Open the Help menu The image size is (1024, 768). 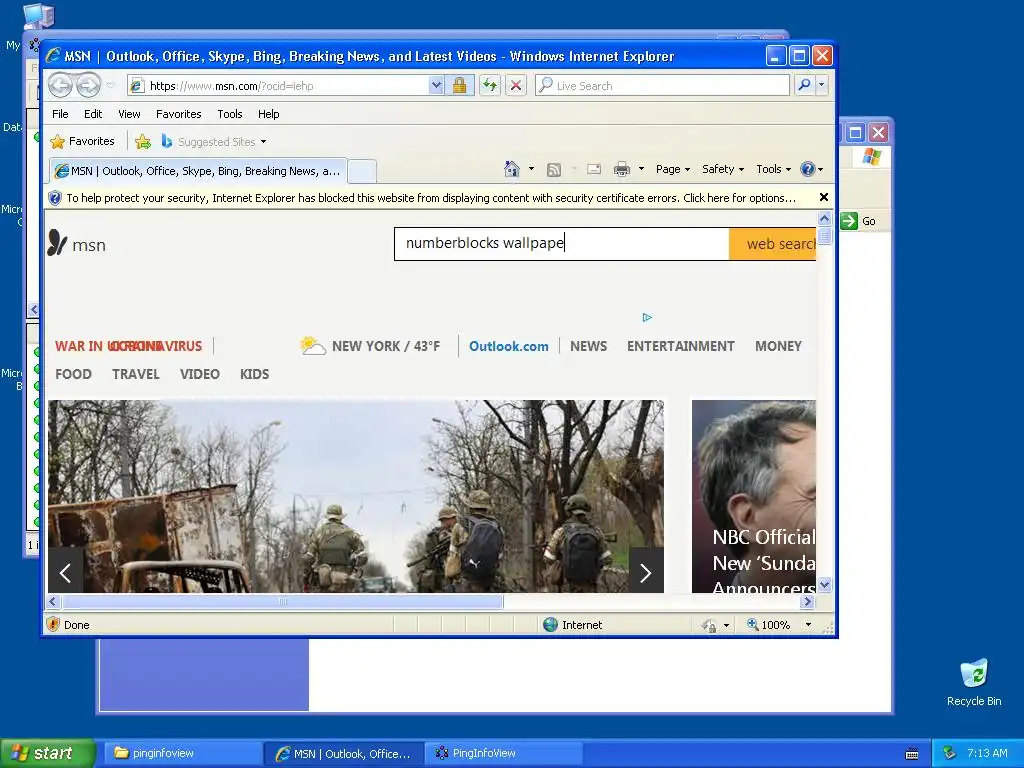coord(268,114)
